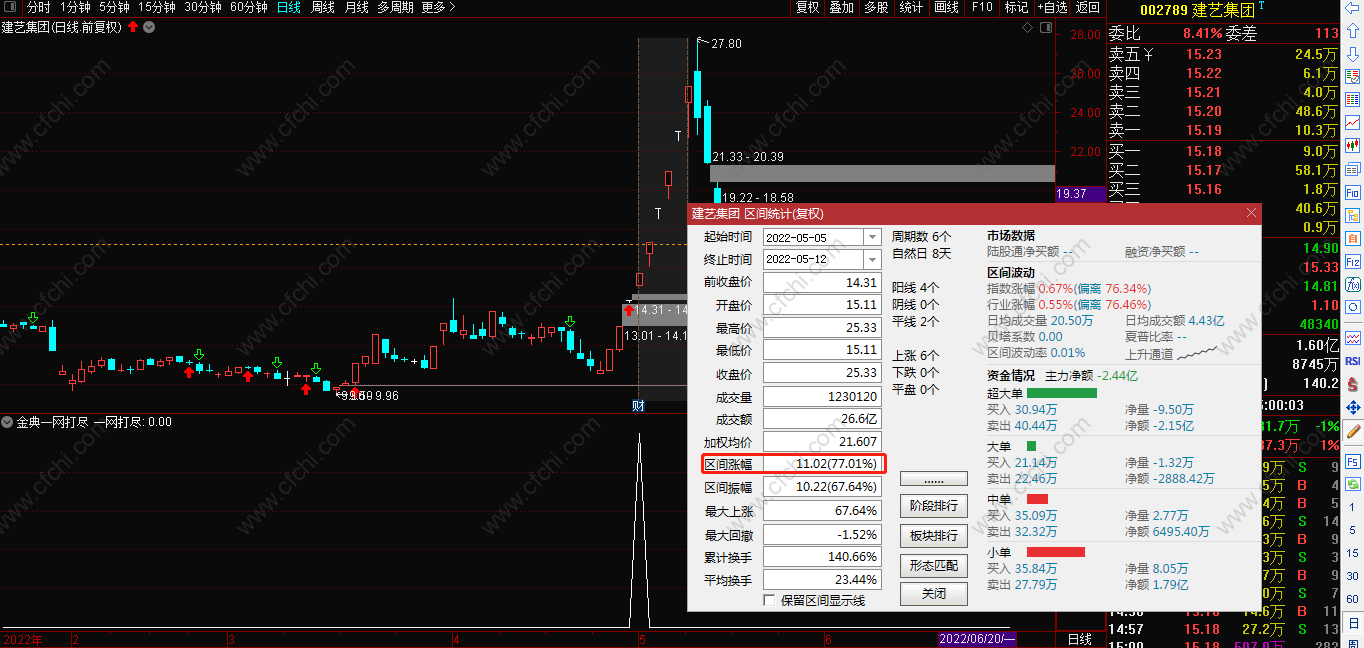This screenshot has height=648, width=1364.
Task: Expand the 更多 periods menu
Action: pyautogui.click(x=438, y=7)
